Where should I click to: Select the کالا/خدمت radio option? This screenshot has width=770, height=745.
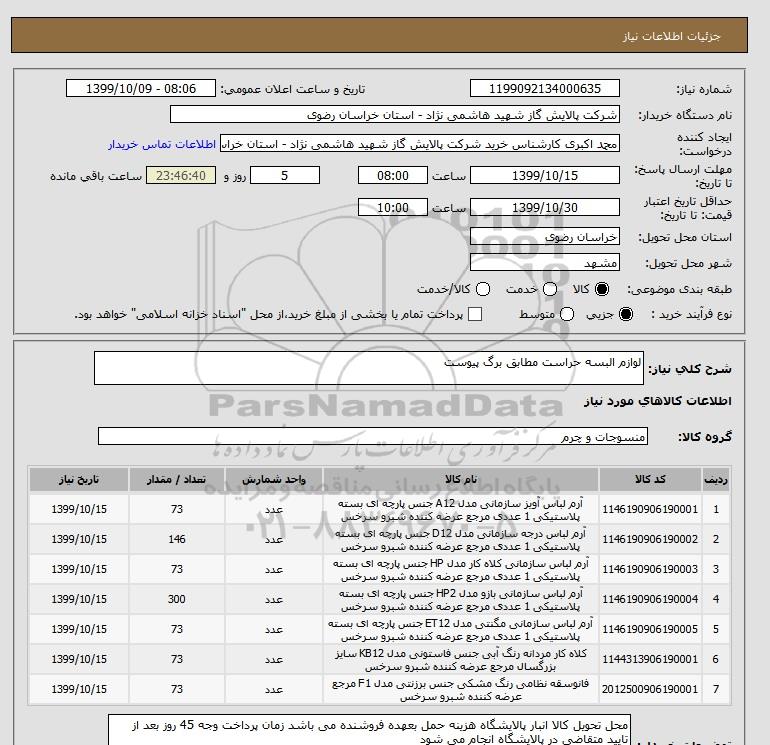483,289
